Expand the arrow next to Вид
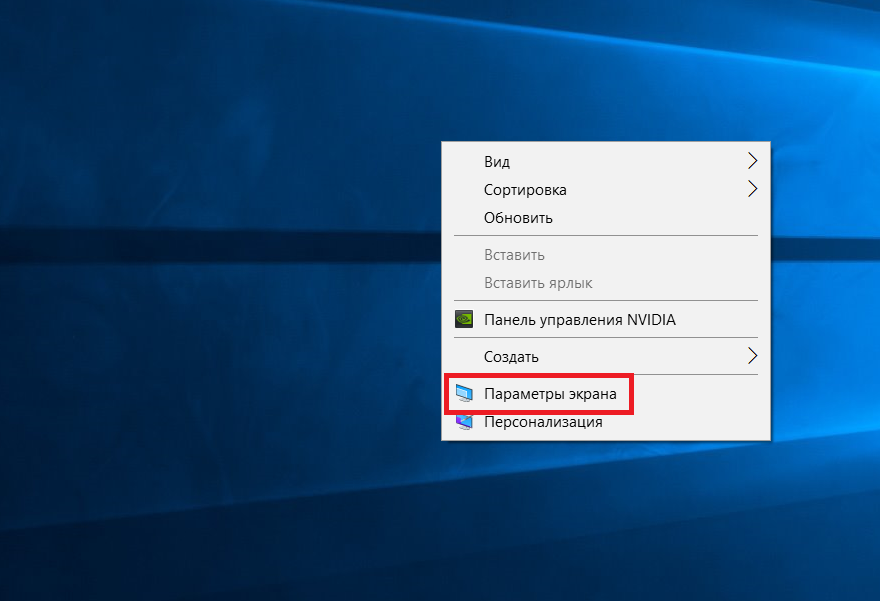 [x=753, y=161]
